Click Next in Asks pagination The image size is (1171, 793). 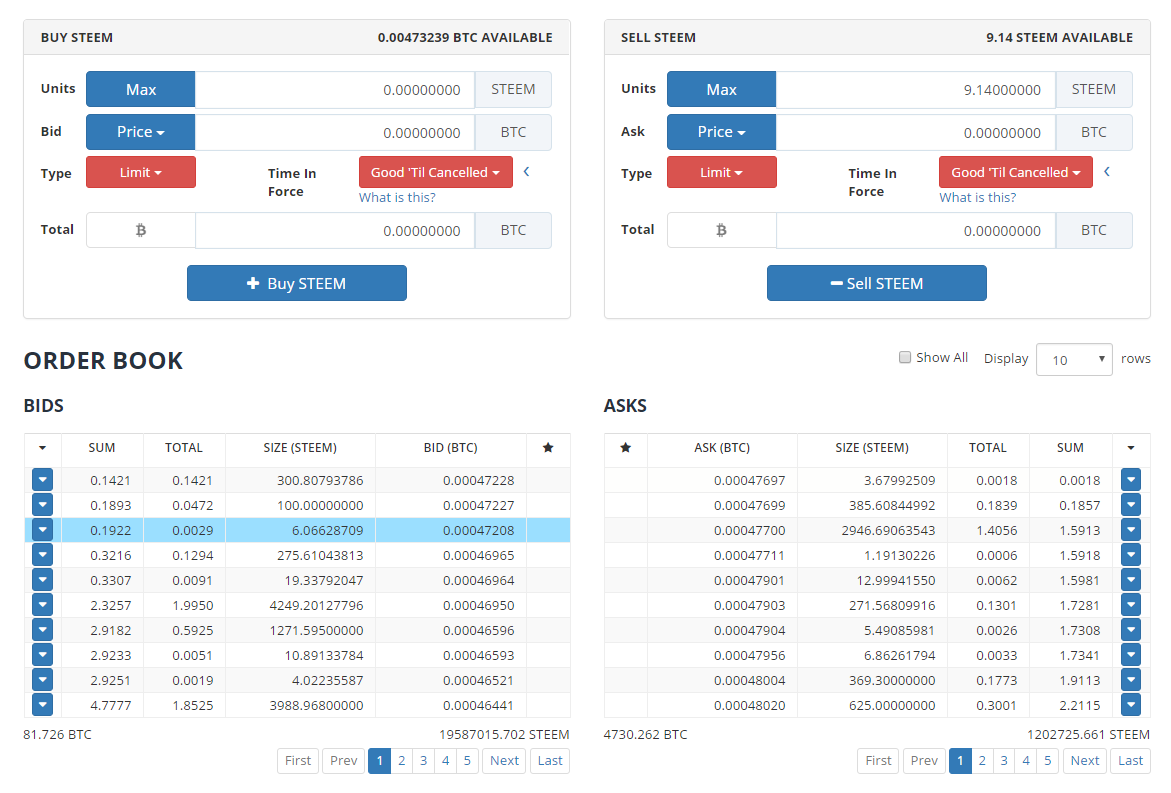click(1084, 760)
